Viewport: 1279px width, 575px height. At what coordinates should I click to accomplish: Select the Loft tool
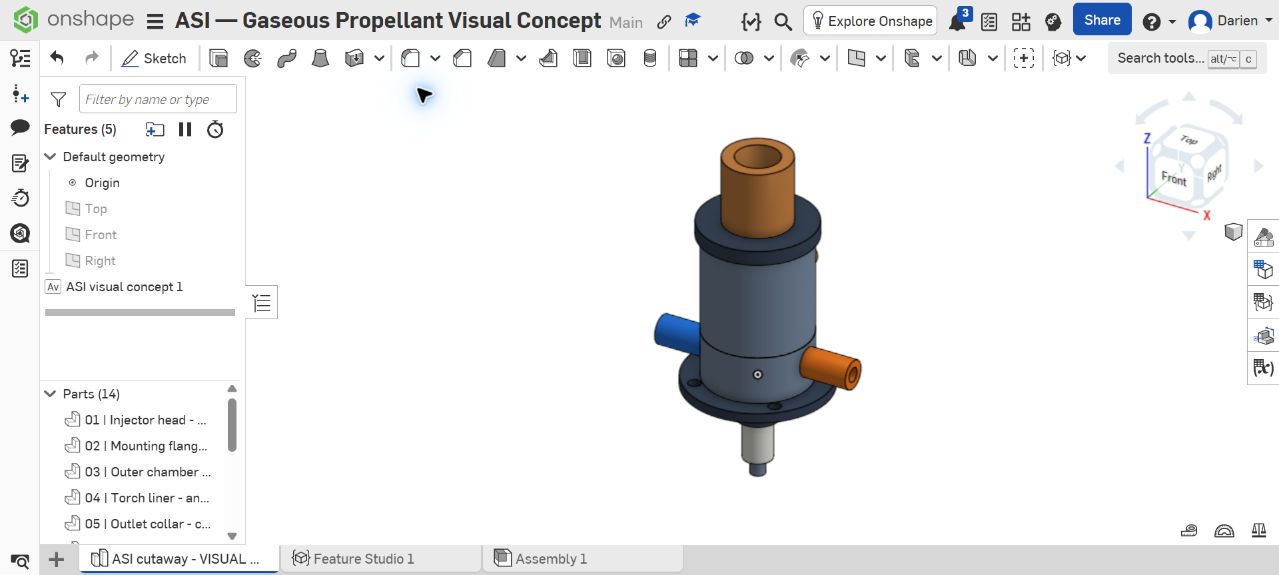(320, 59)
